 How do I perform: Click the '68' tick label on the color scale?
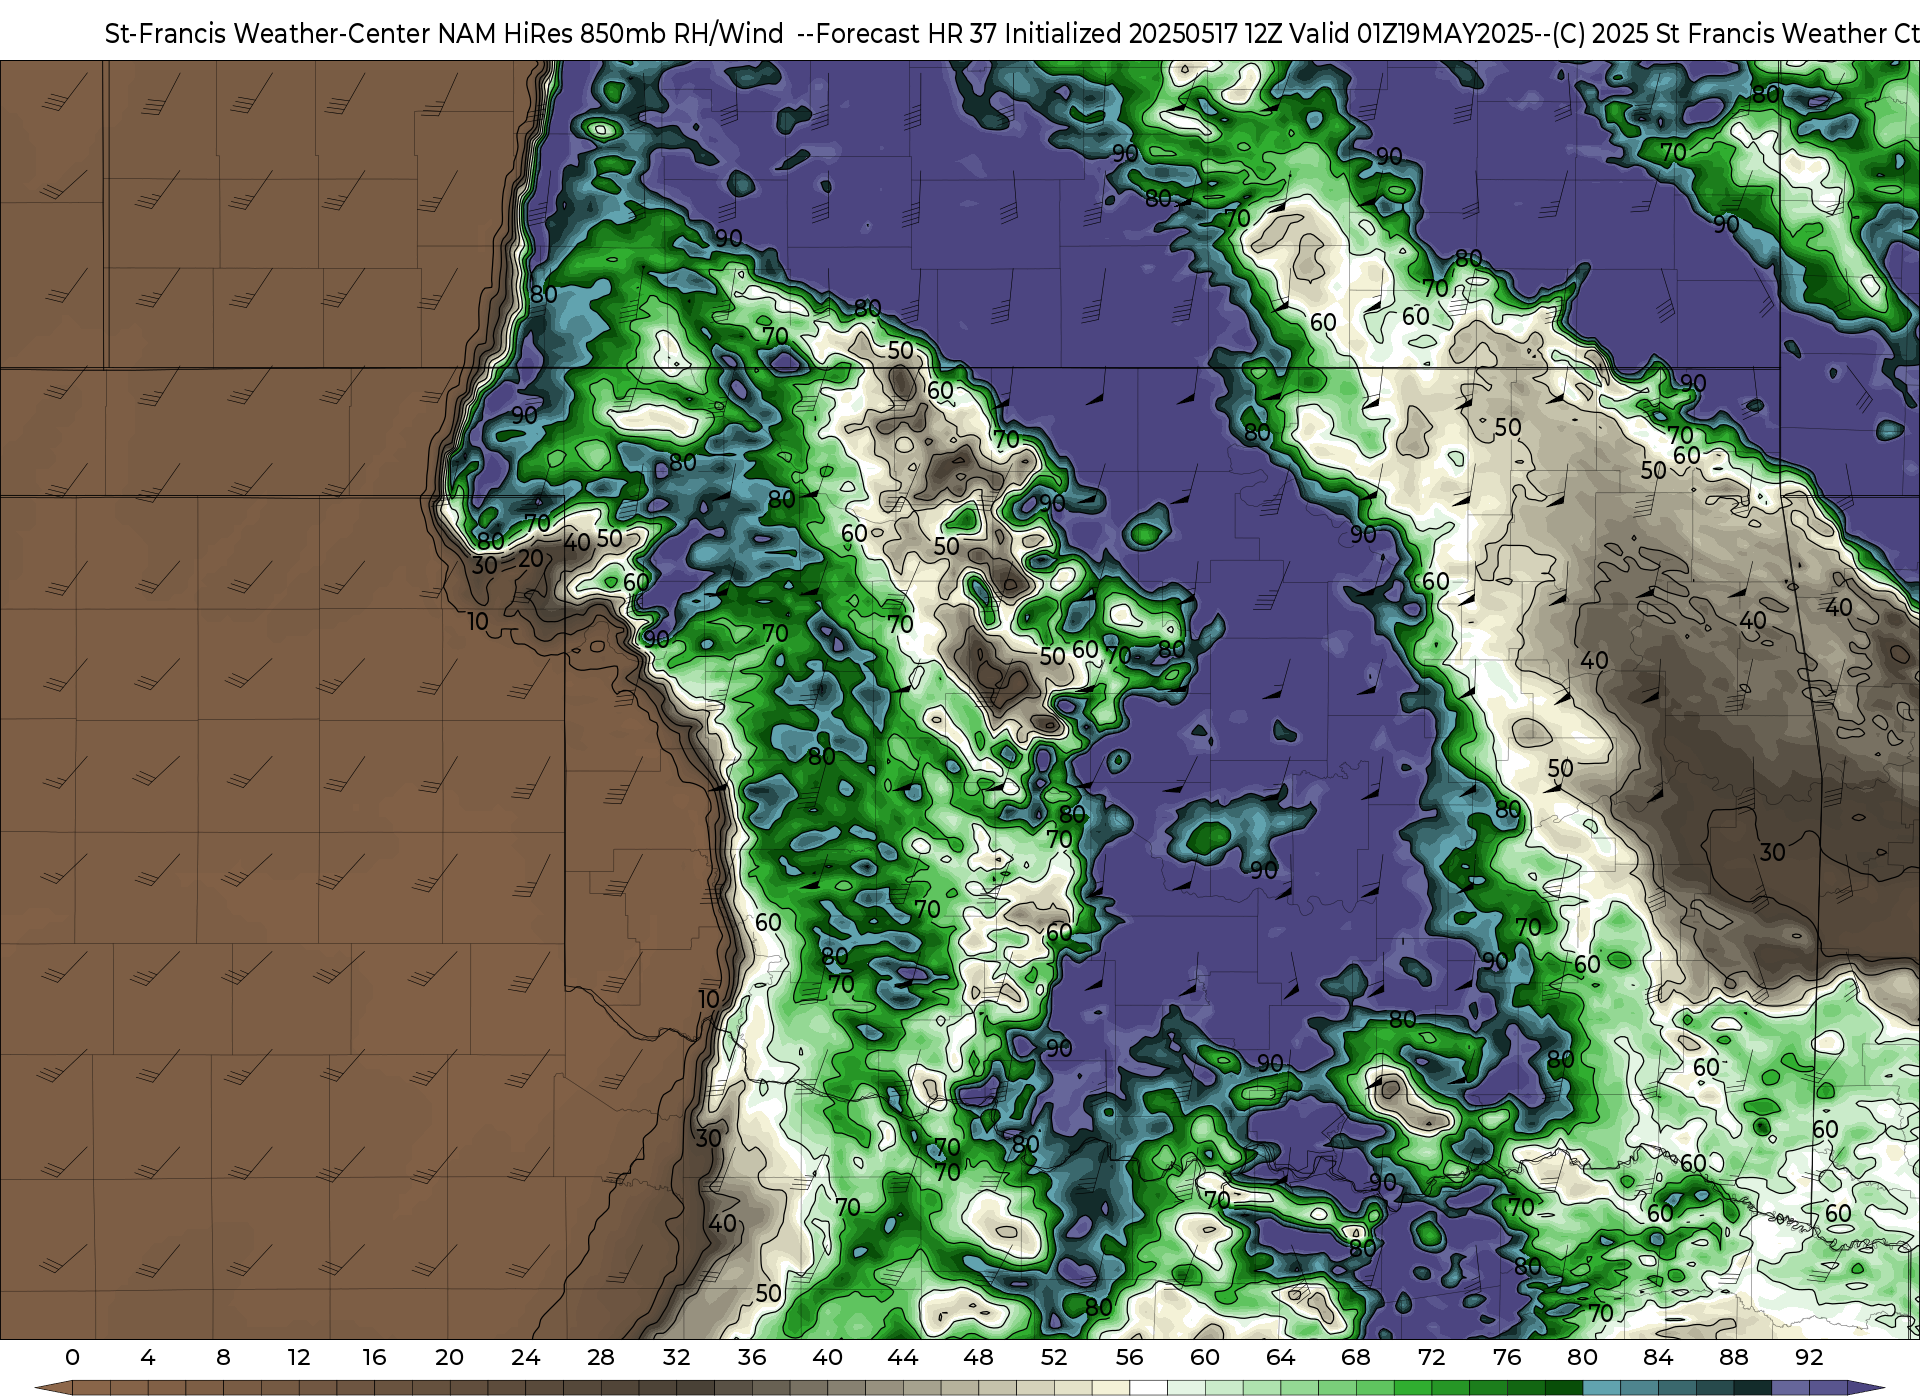tap(1356, 1357)
